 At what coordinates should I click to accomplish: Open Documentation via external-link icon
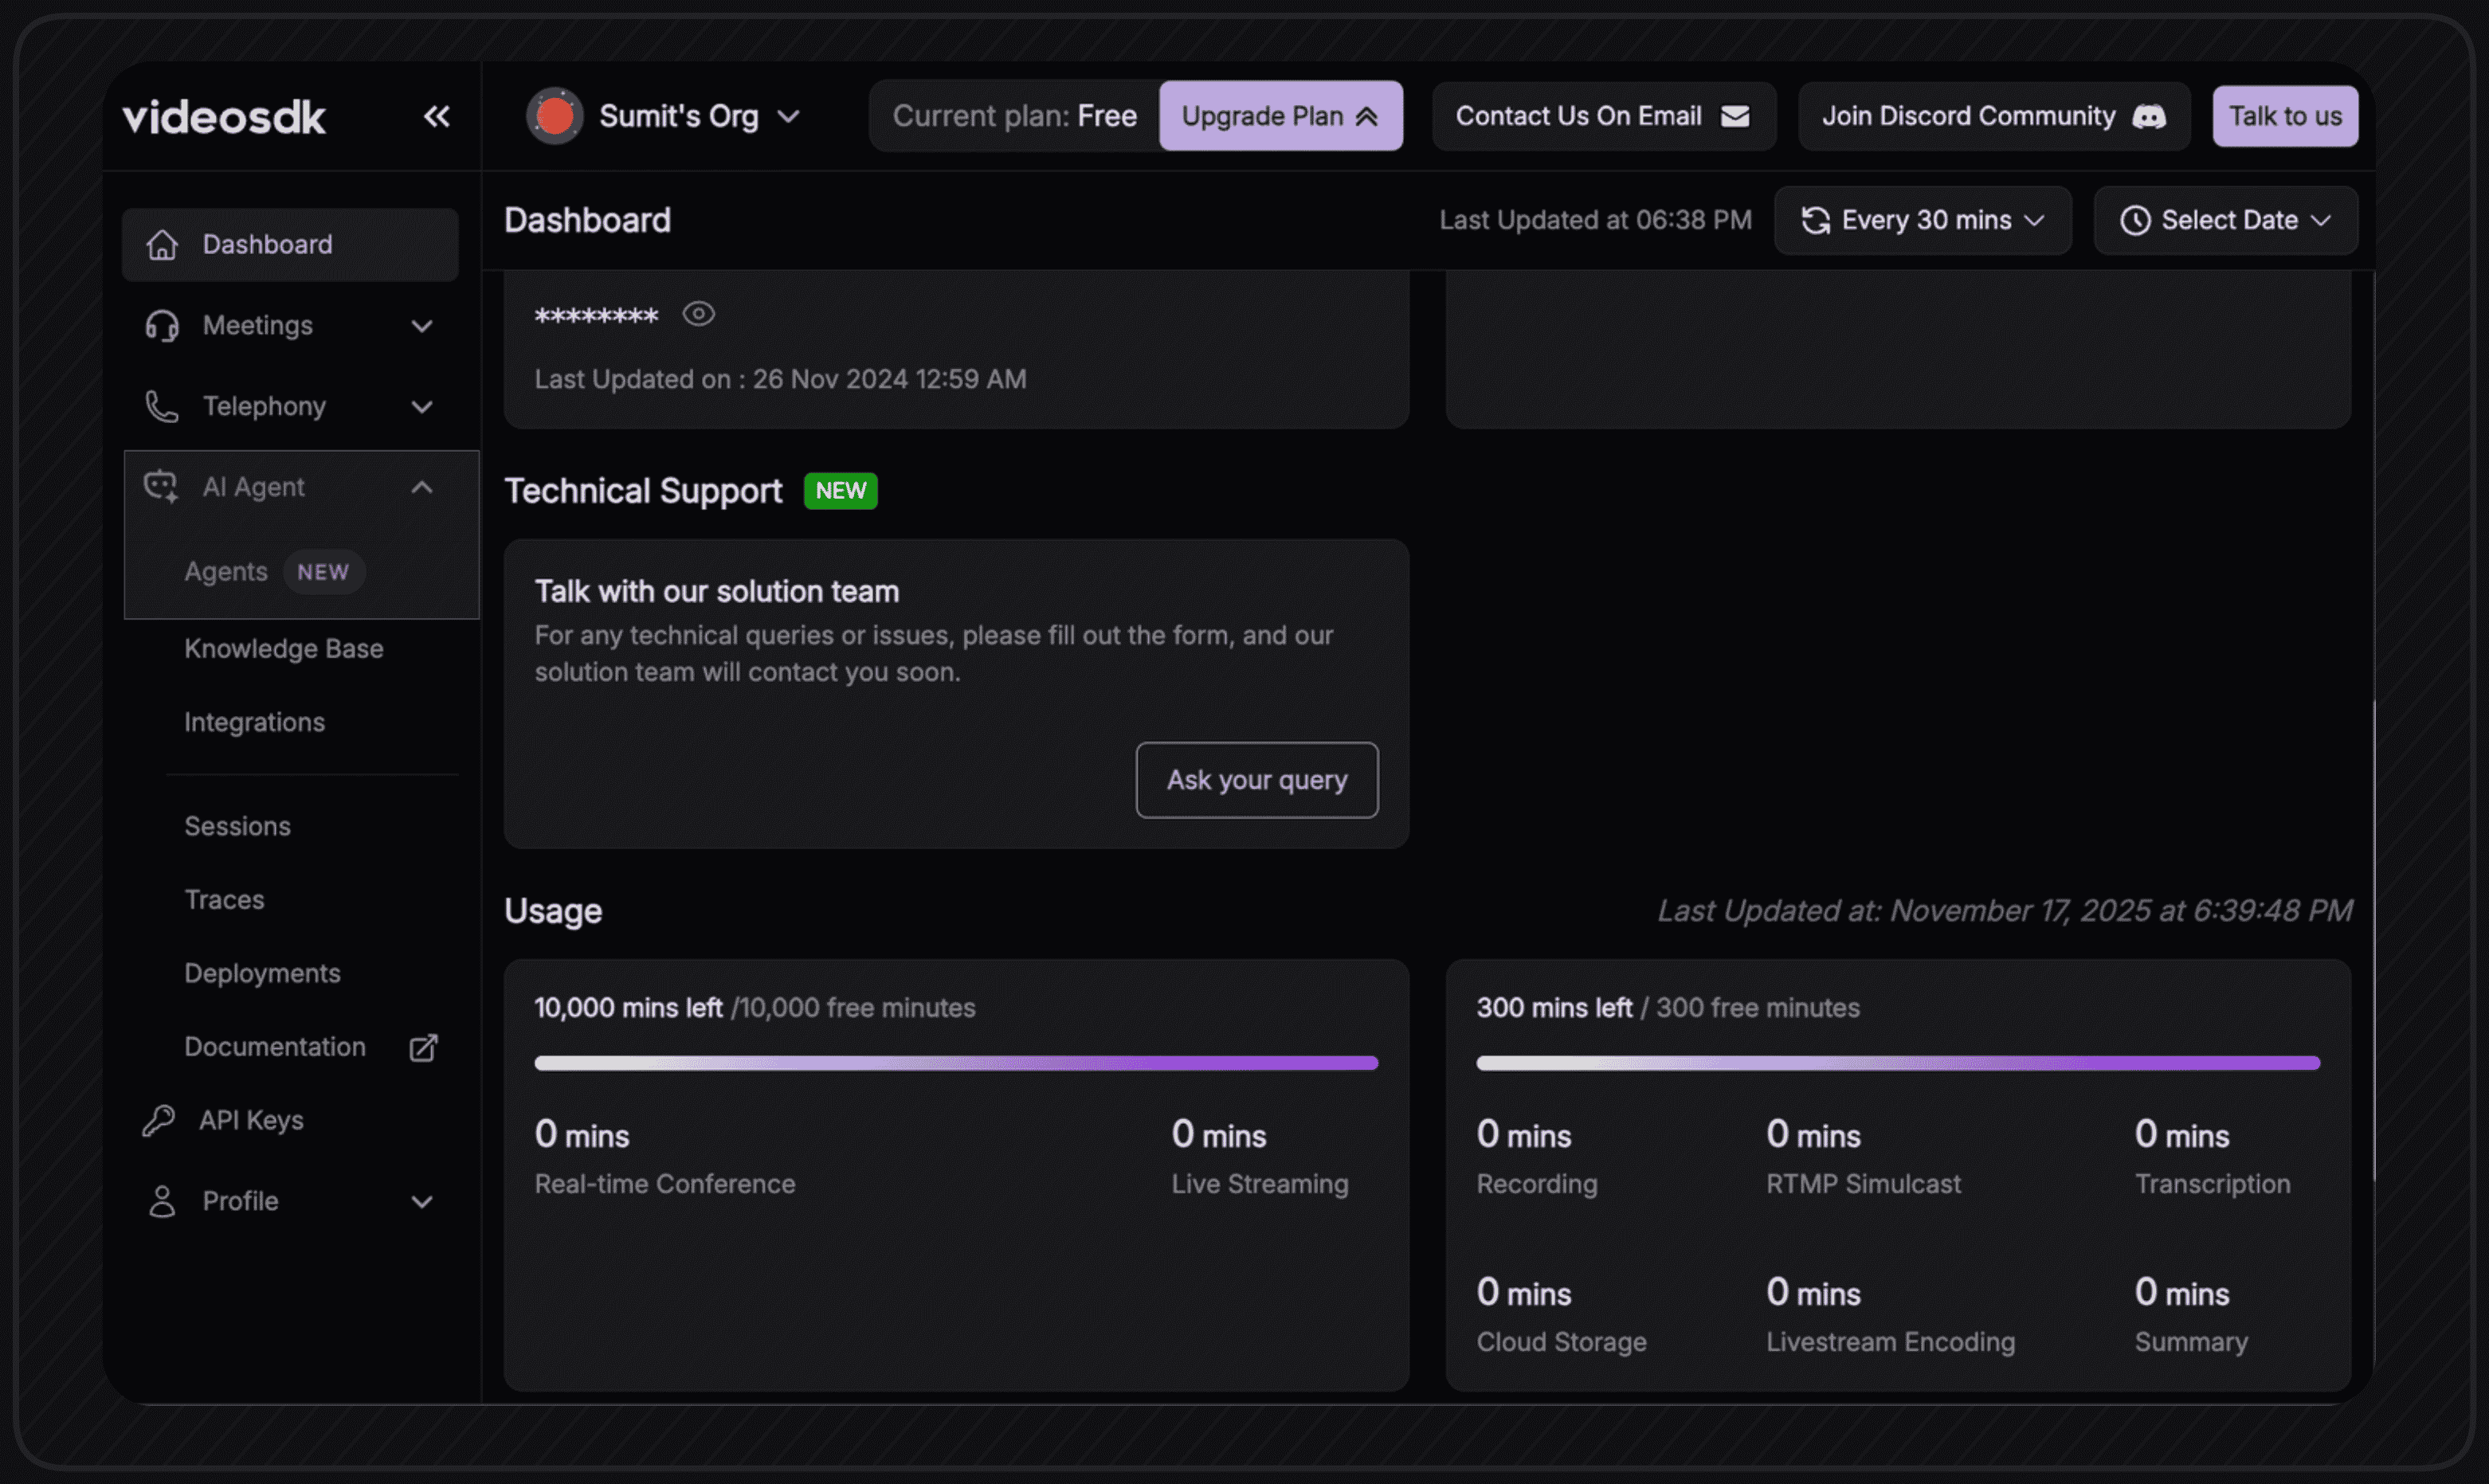tap(424, 1046)
